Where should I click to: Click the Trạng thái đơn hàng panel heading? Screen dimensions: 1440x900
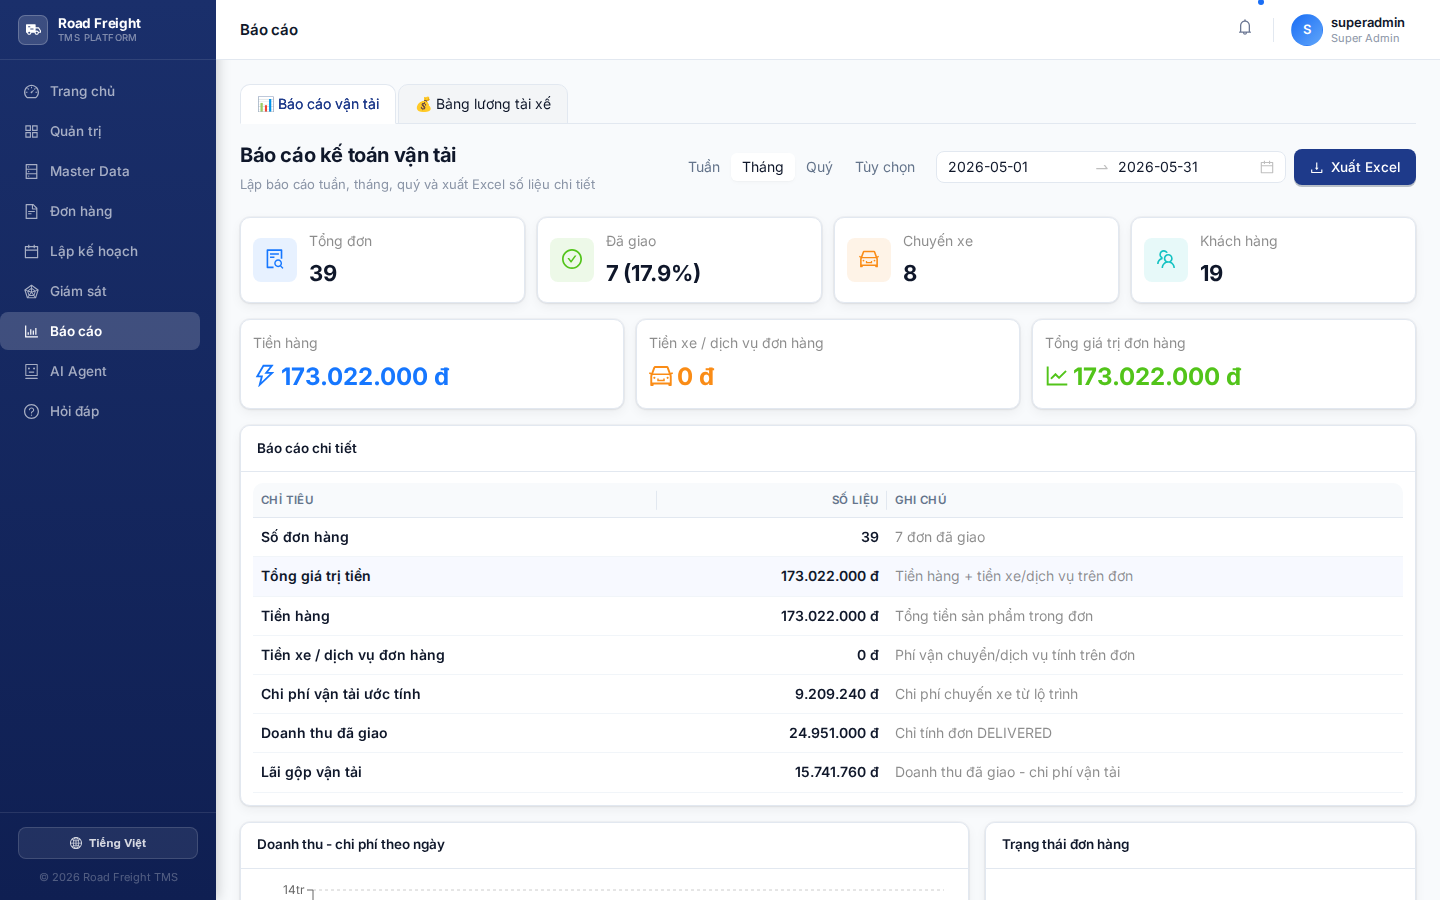pos(1066,844)
